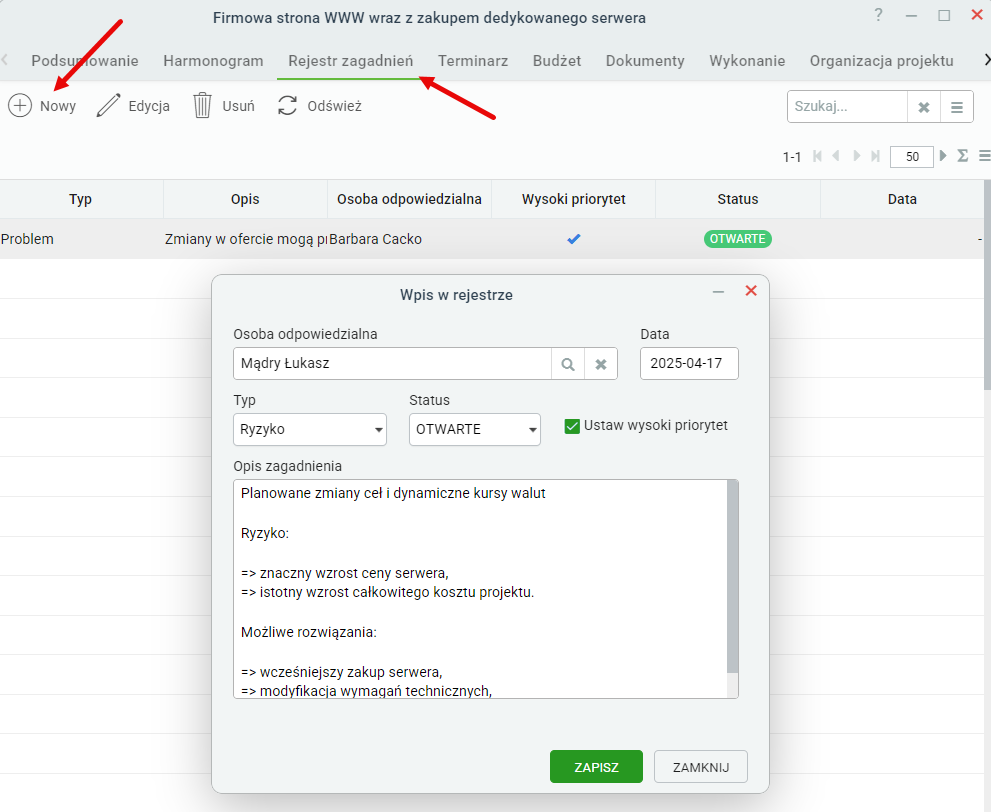Go to the Wykonanie tab
This screenshot has width=991, height=812.
pyautogui.click(x=747, y=61)
